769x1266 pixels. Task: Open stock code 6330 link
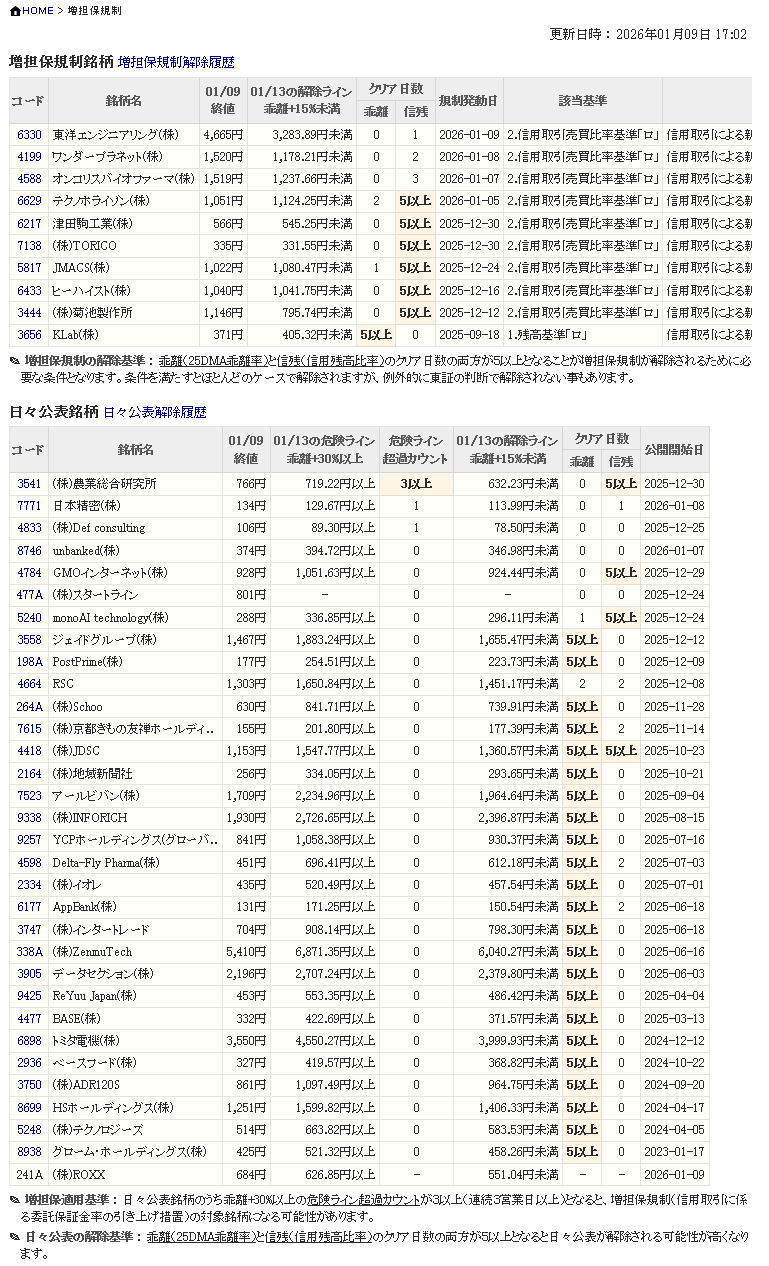[29, 135]
